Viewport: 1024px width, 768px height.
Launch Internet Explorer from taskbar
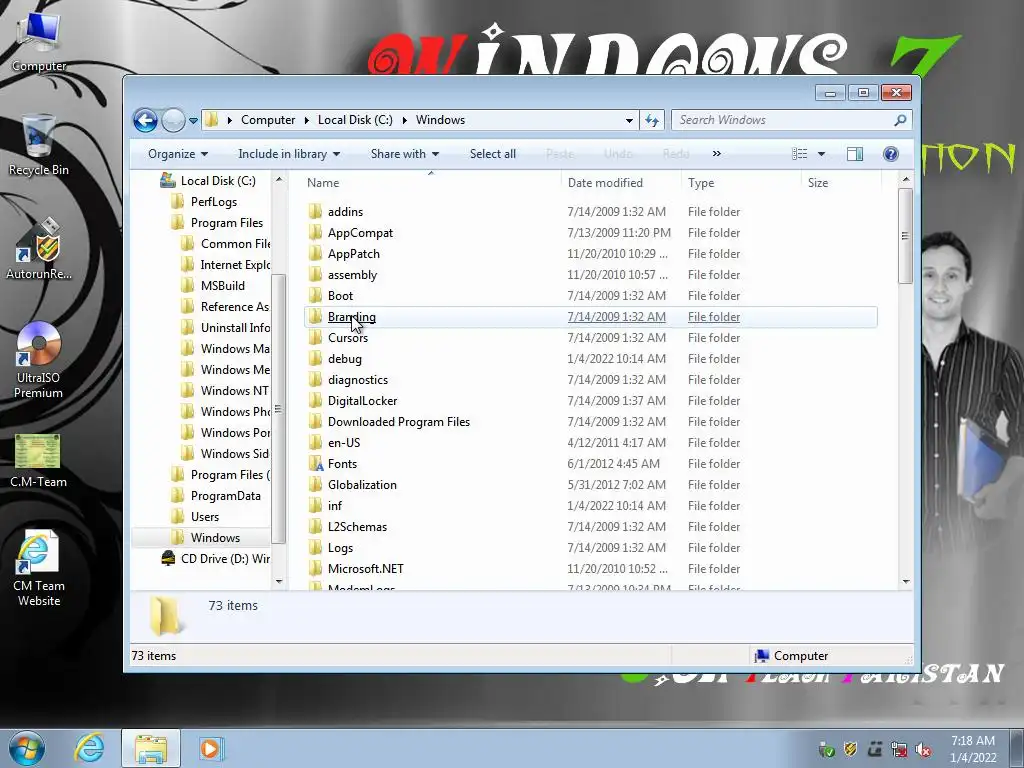point(89,748)
